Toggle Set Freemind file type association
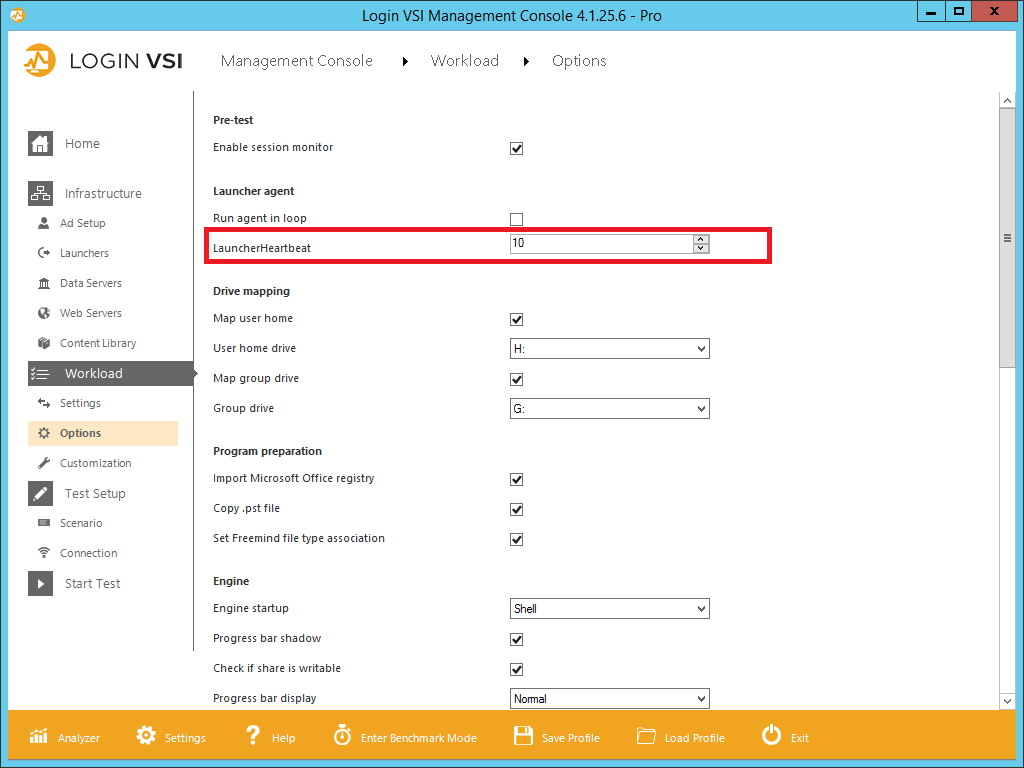 517,539
